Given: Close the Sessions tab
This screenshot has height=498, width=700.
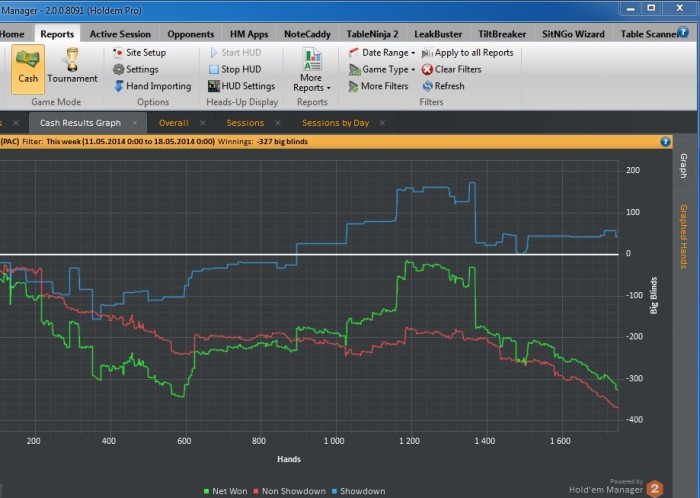Looking at the screenshot, I should [x=278, y=123].
